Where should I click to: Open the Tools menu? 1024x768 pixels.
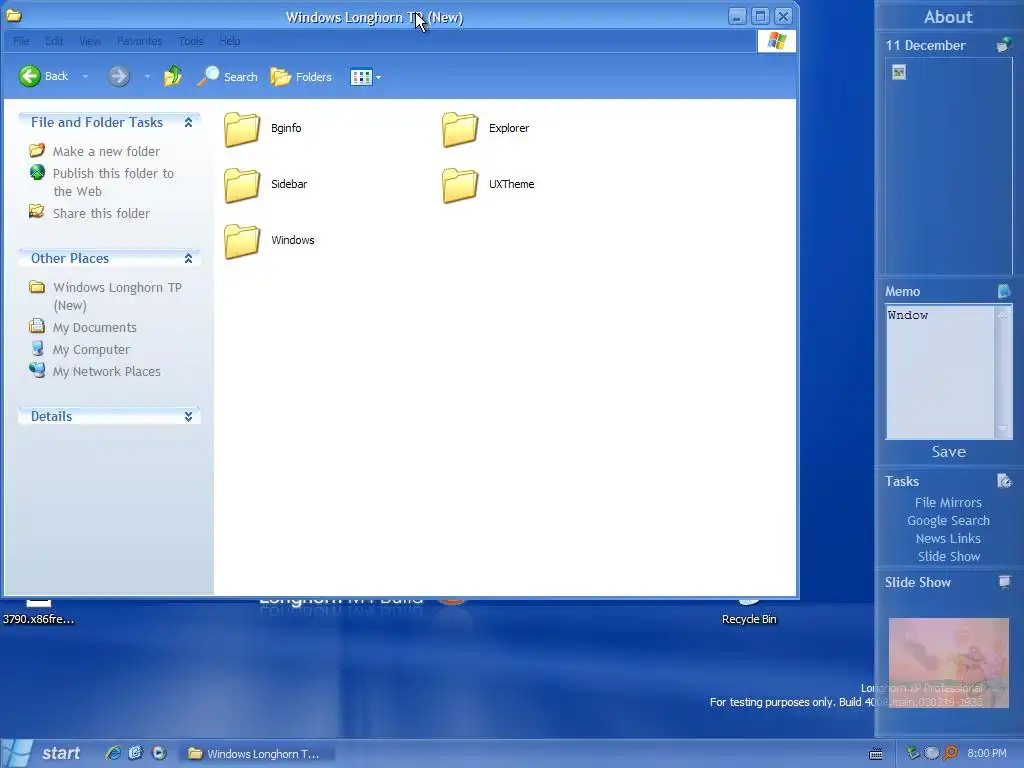pyautogui.click(x=191, y=41)
